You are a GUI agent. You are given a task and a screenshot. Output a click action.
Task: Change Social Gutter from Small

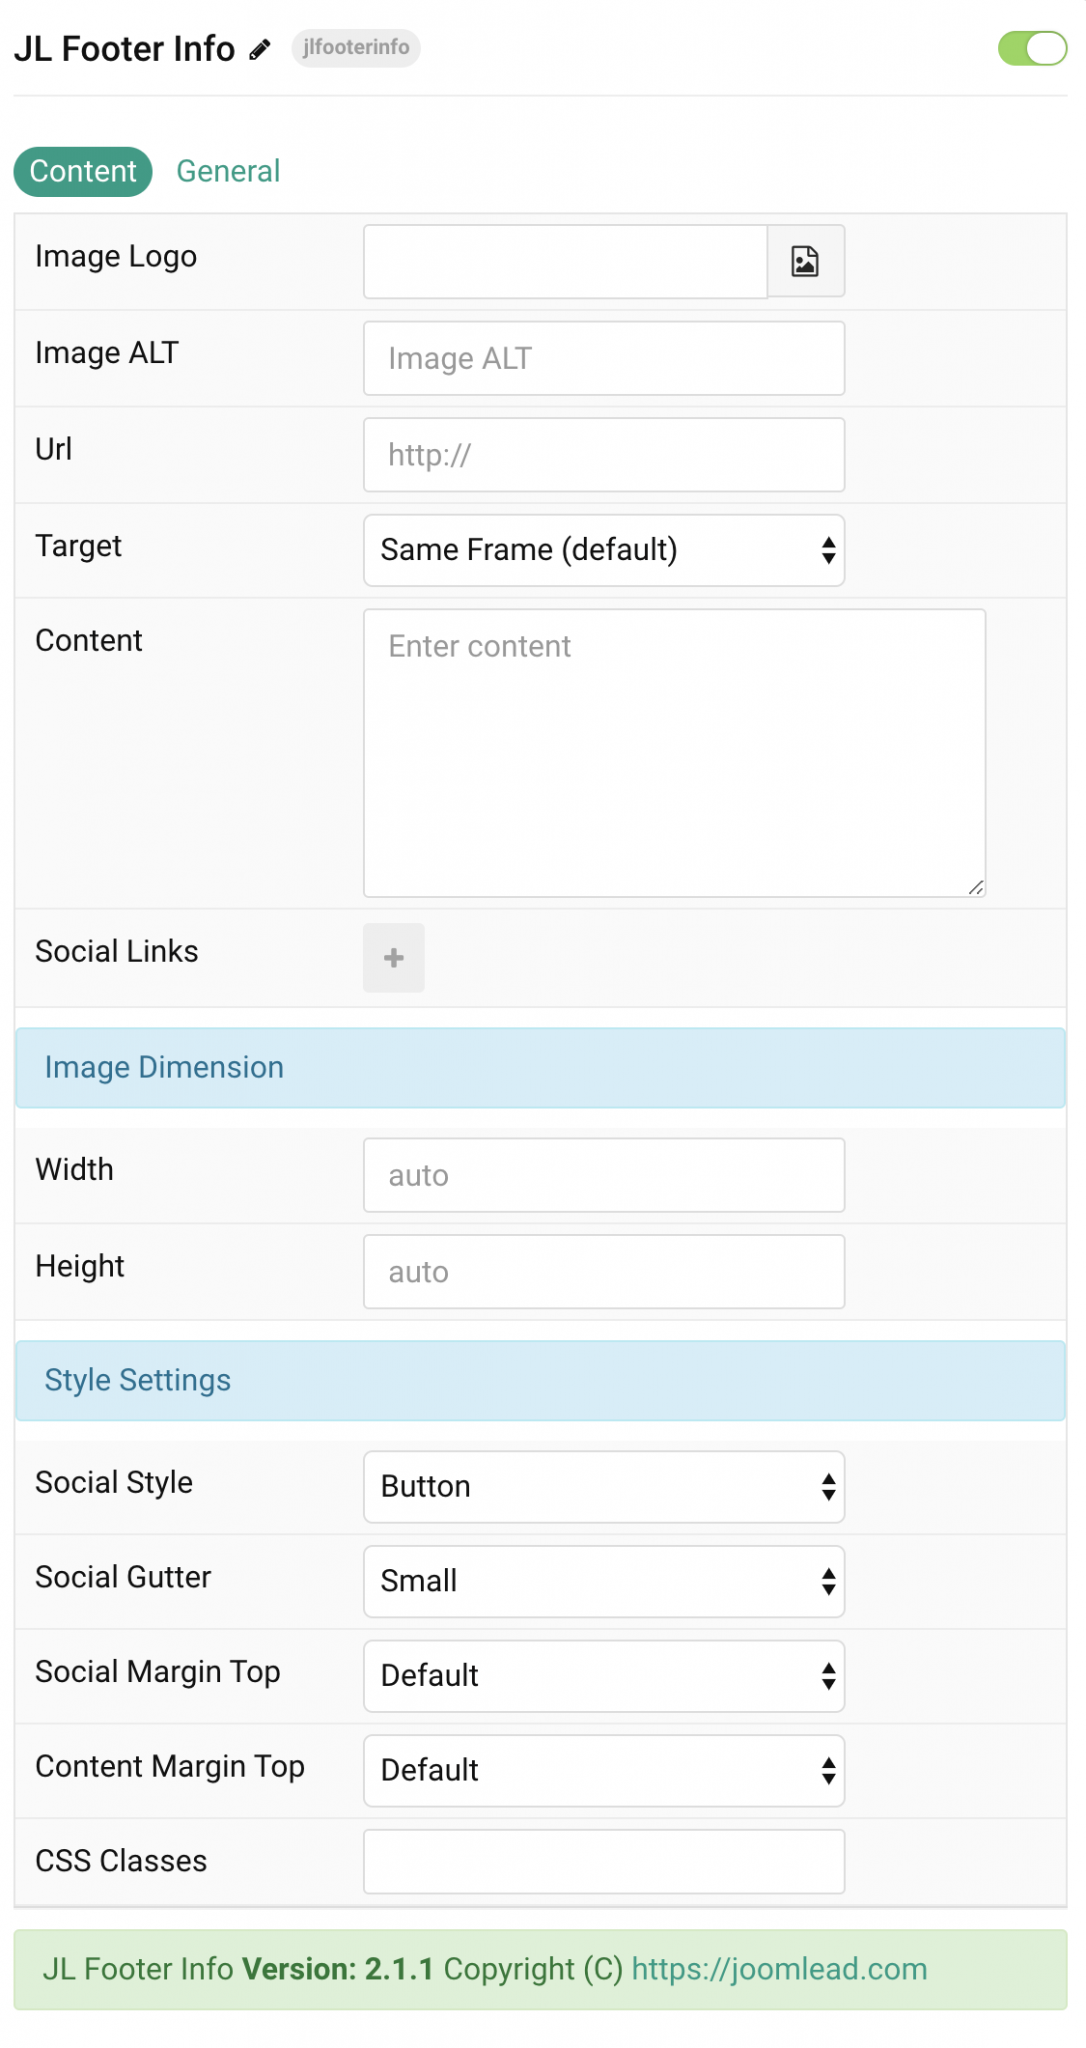coord(602,1581)
